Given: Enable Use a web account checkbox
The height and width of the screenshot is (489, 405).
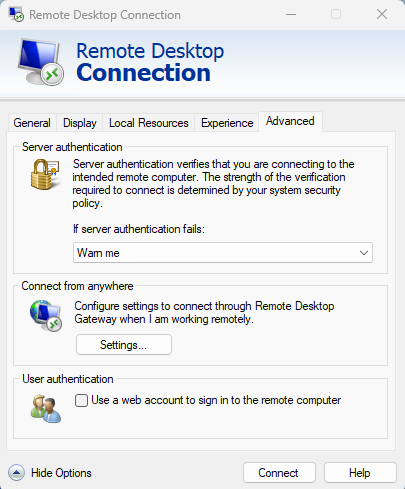Looking at the screenshot, I should pos(81,400).
